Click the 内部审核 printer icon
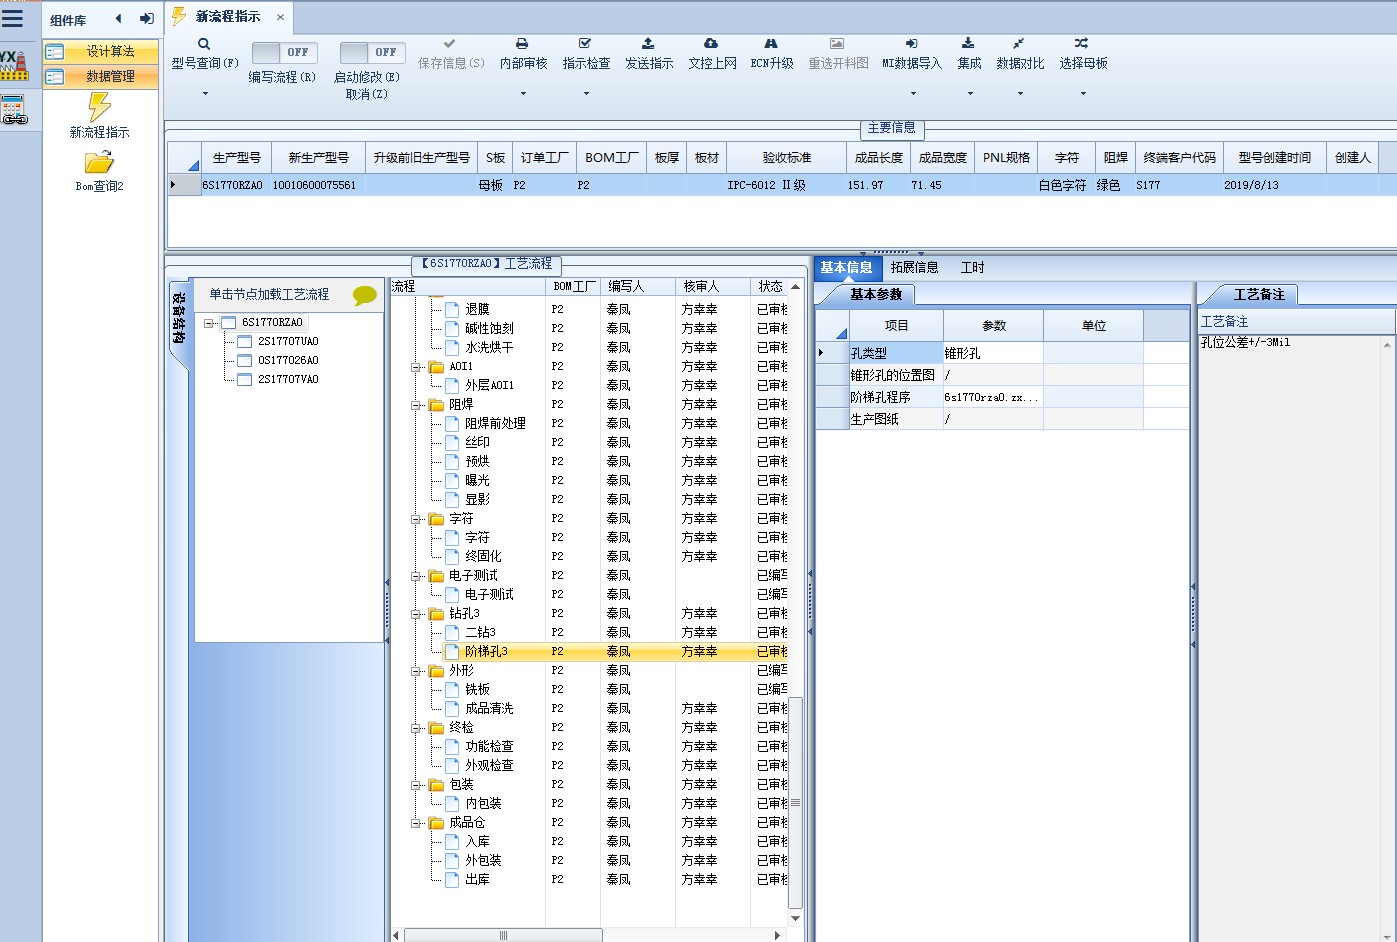Viewport: 1397px width, 942px height. pyautogui.click(x=522, y=44)
